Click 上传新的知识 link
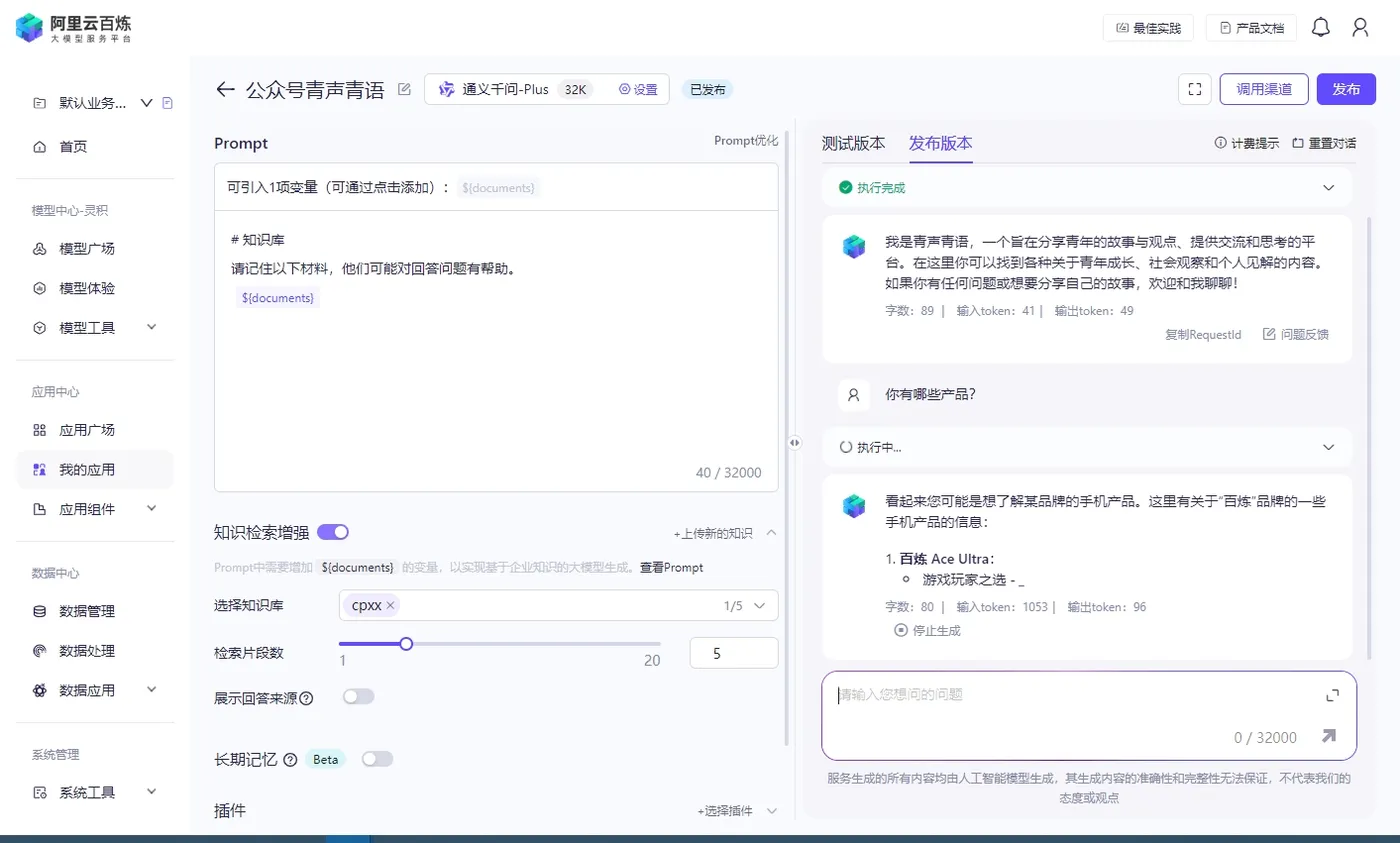The width and height of the screenshot is (1400, 843). click(x=713, y=533)
